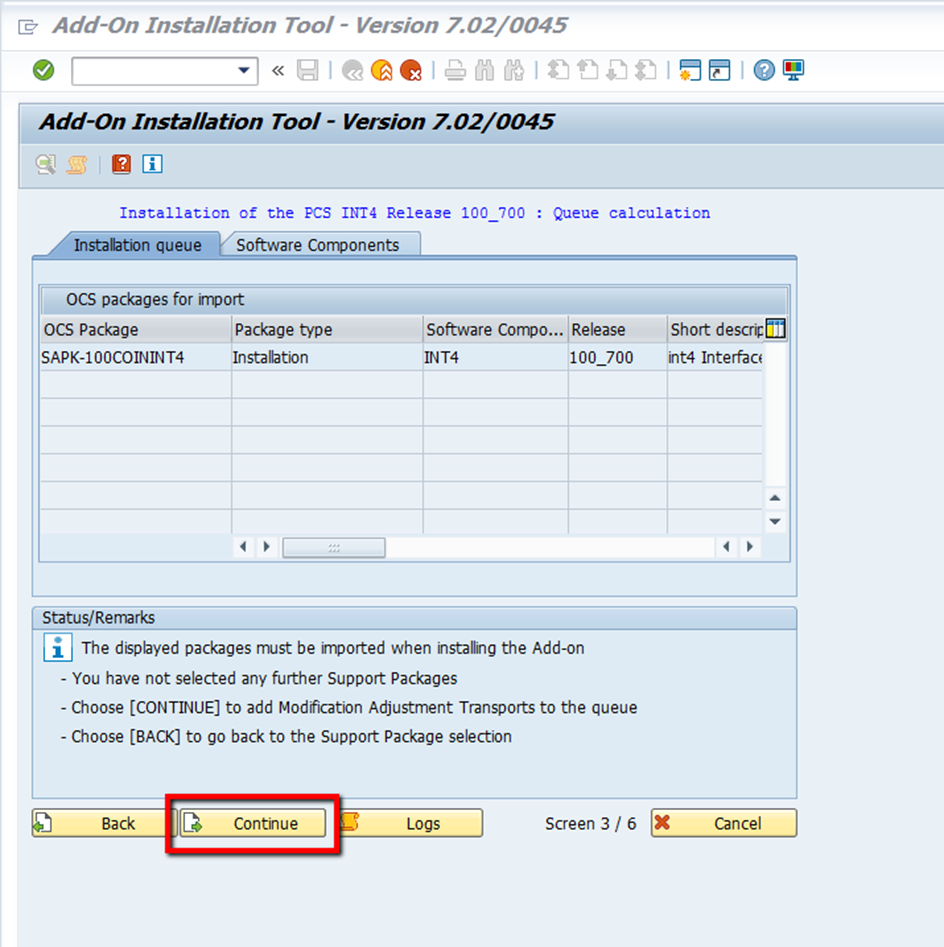Click the Print icon in toolbar
Screen dimensions: 944x947
pos(456,70)
